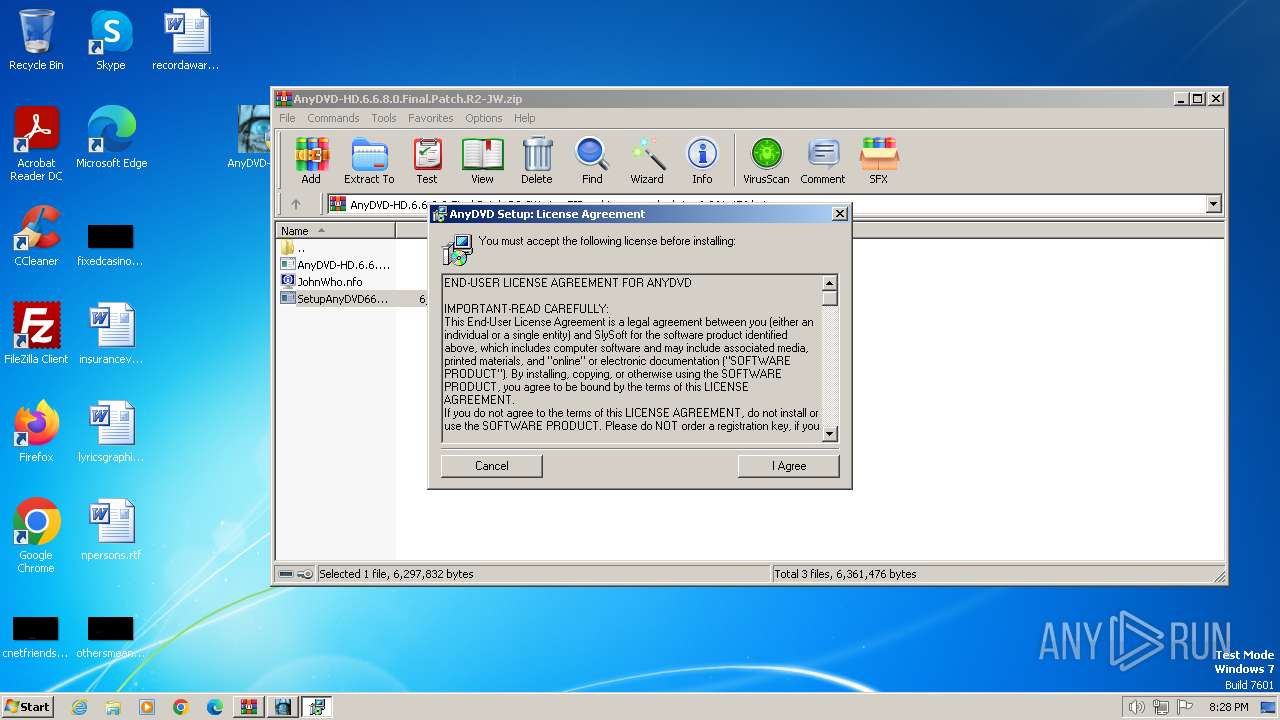Open Chrome from the taskbar
1280x720 pixels.
[x=180, y=707]
